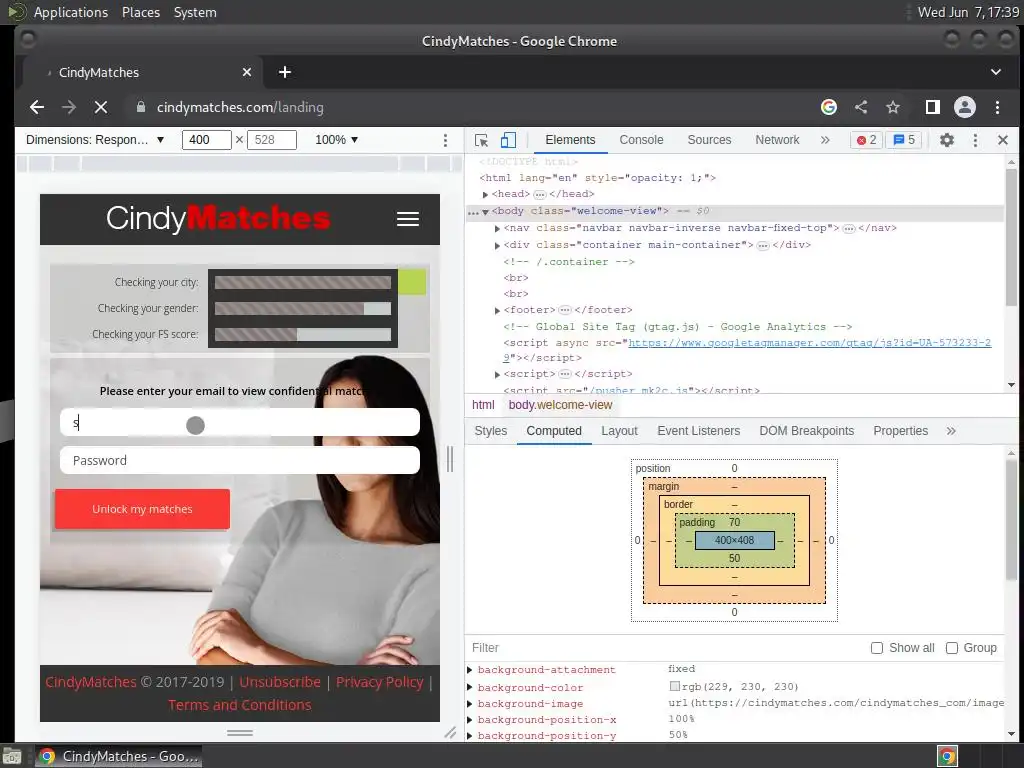Screen dimensions: 1024x768
Task: Toggle the side panel icon
Action: [933, 107]
